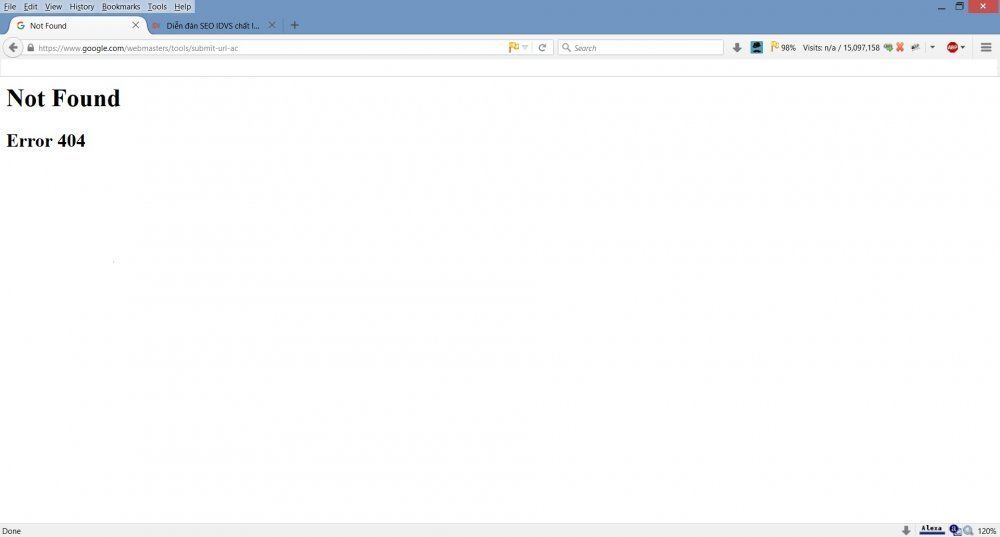Click the Adblock Plus ABP icon
This screenshot has width=1000, height=537.
coord(952,48)
